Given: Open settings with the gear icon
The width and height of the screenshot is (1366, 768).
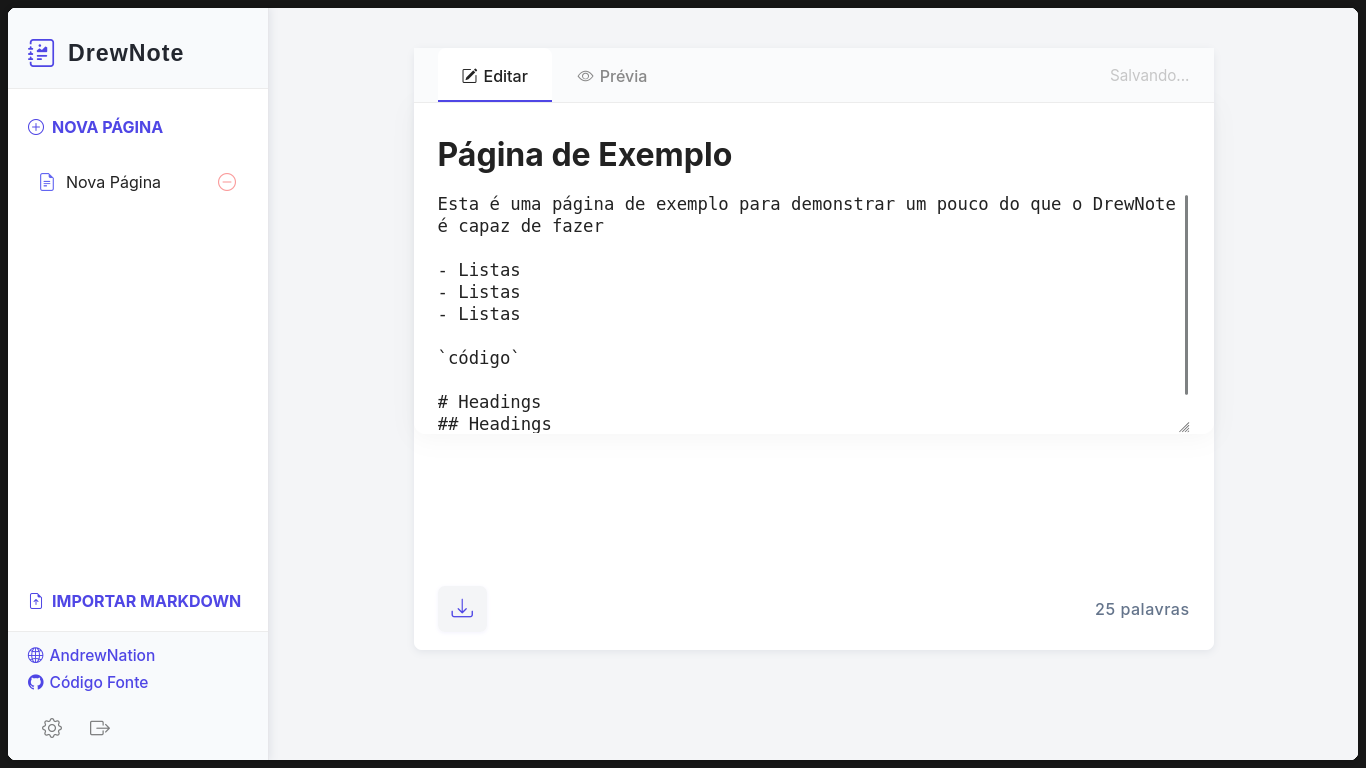Looking at the screenshot, I should tap(52, 728).
